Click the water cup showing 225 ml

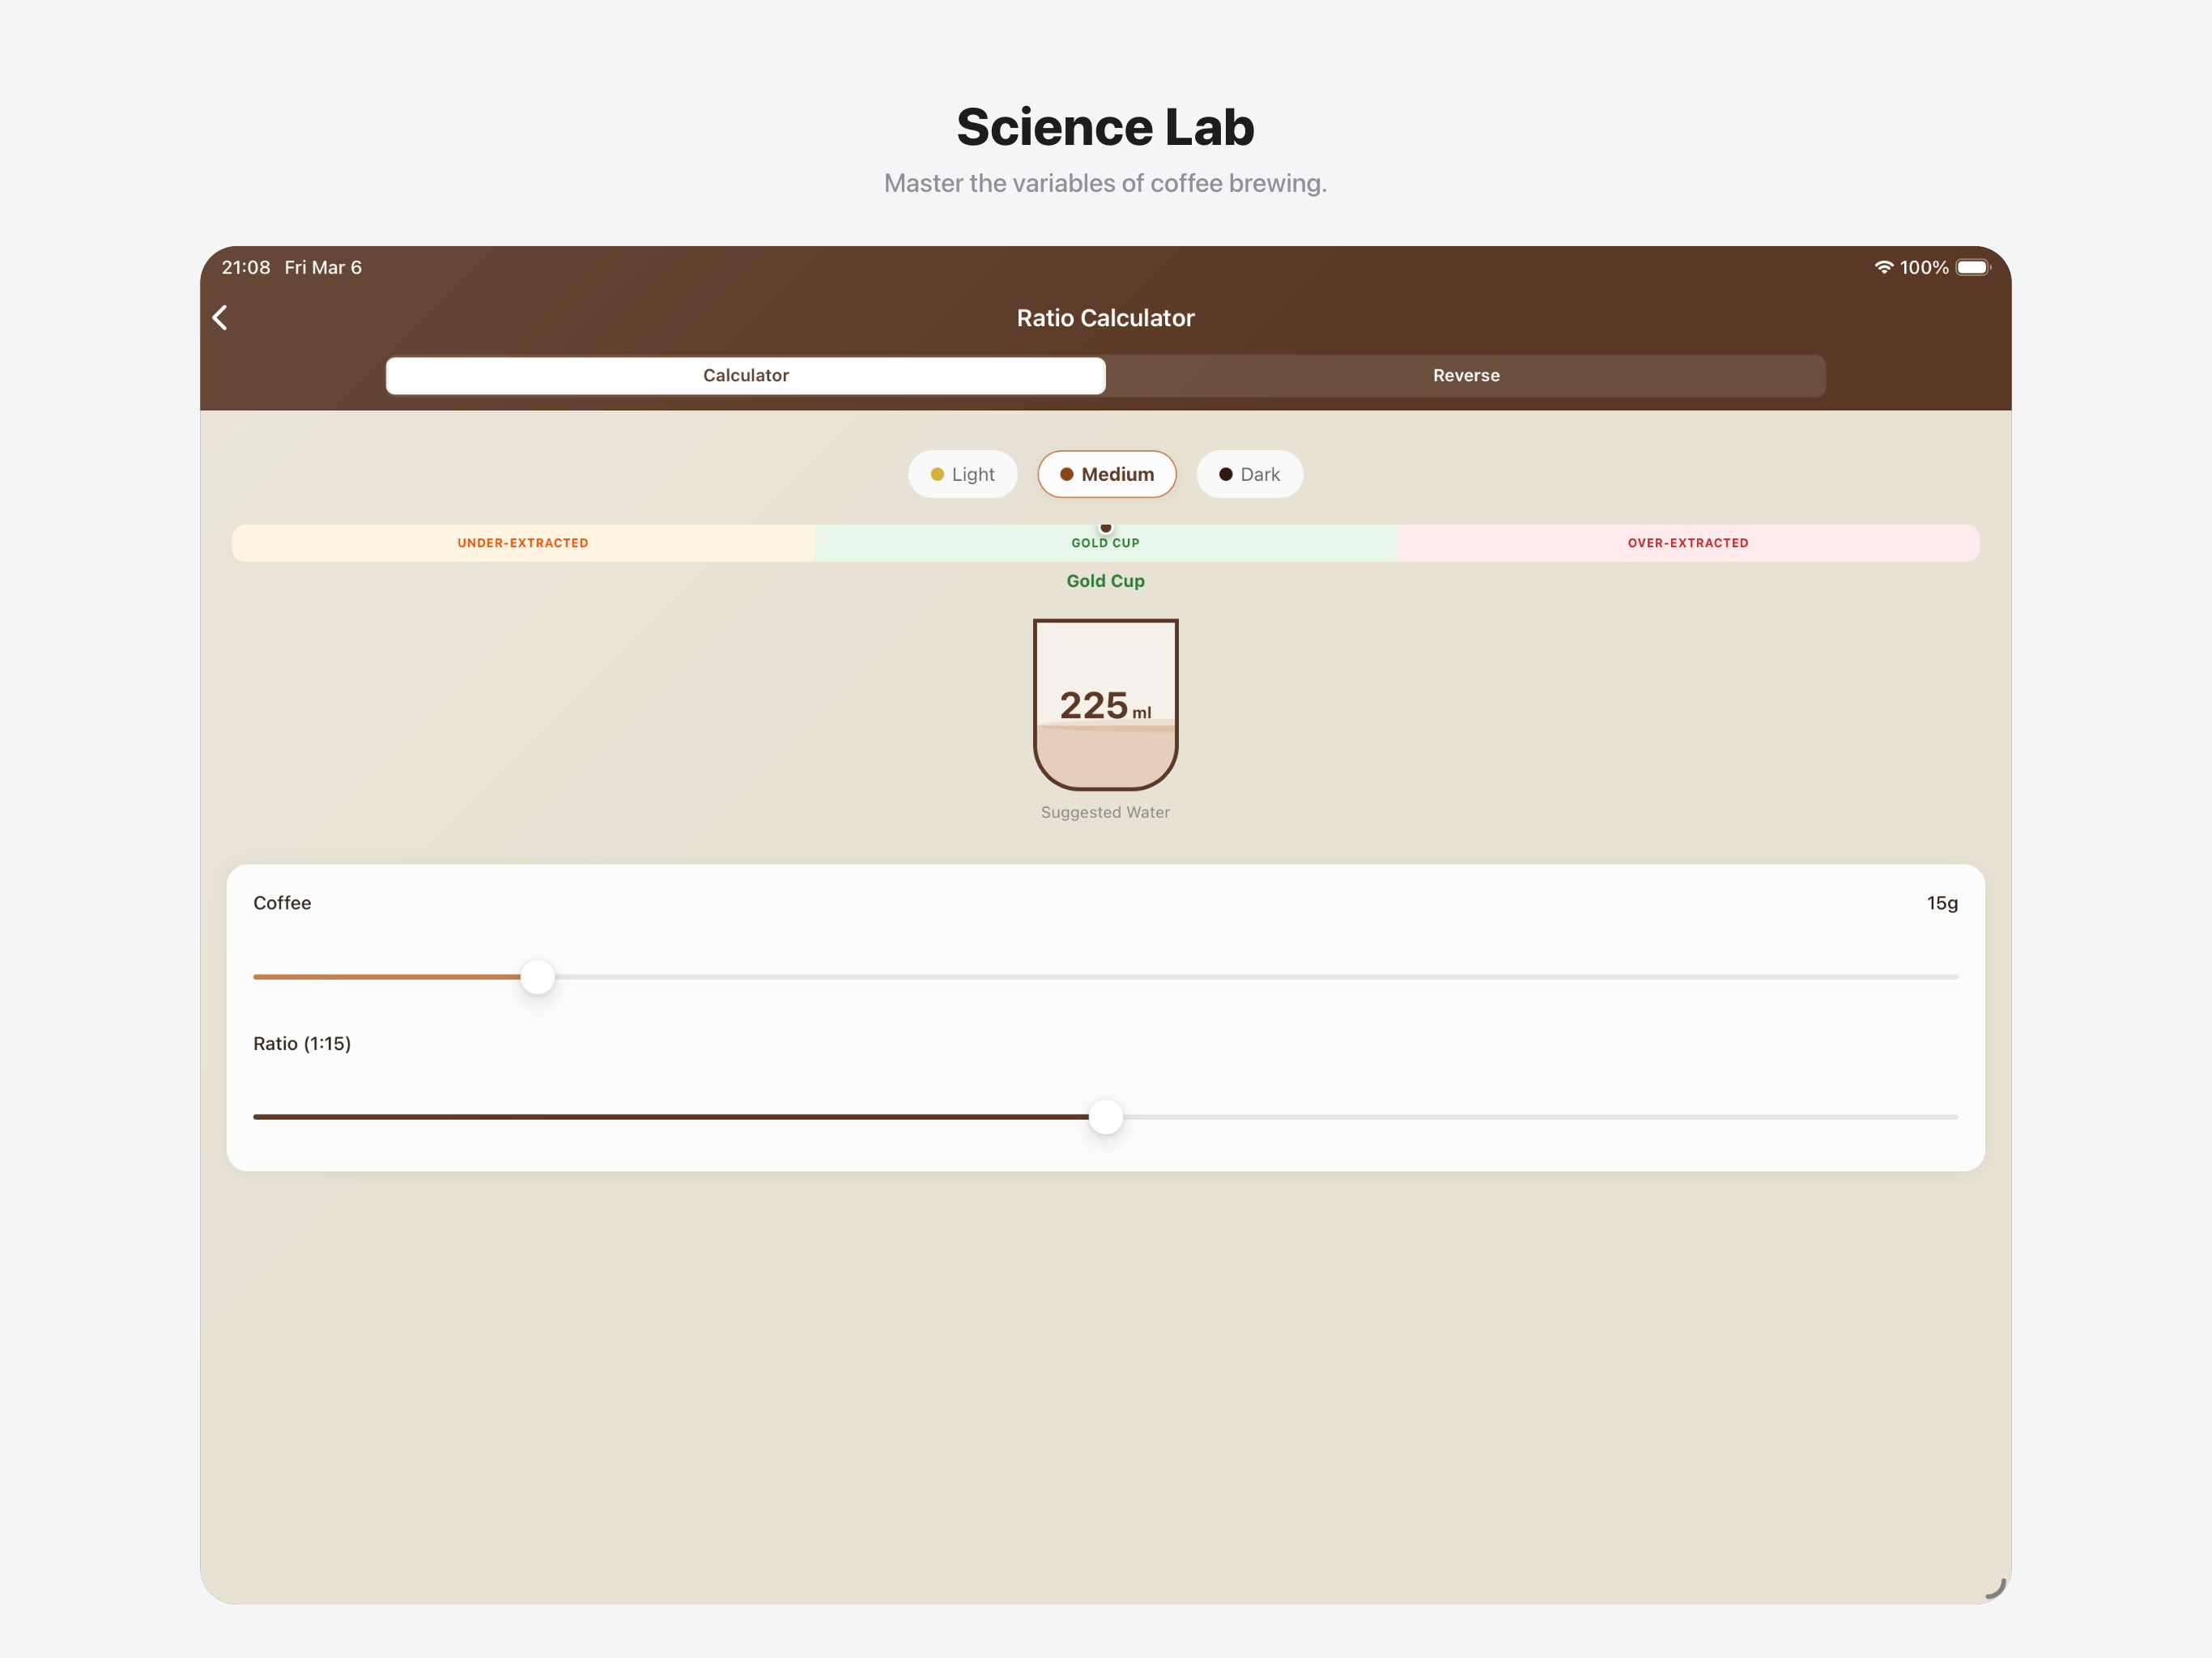click(1105, 704)
